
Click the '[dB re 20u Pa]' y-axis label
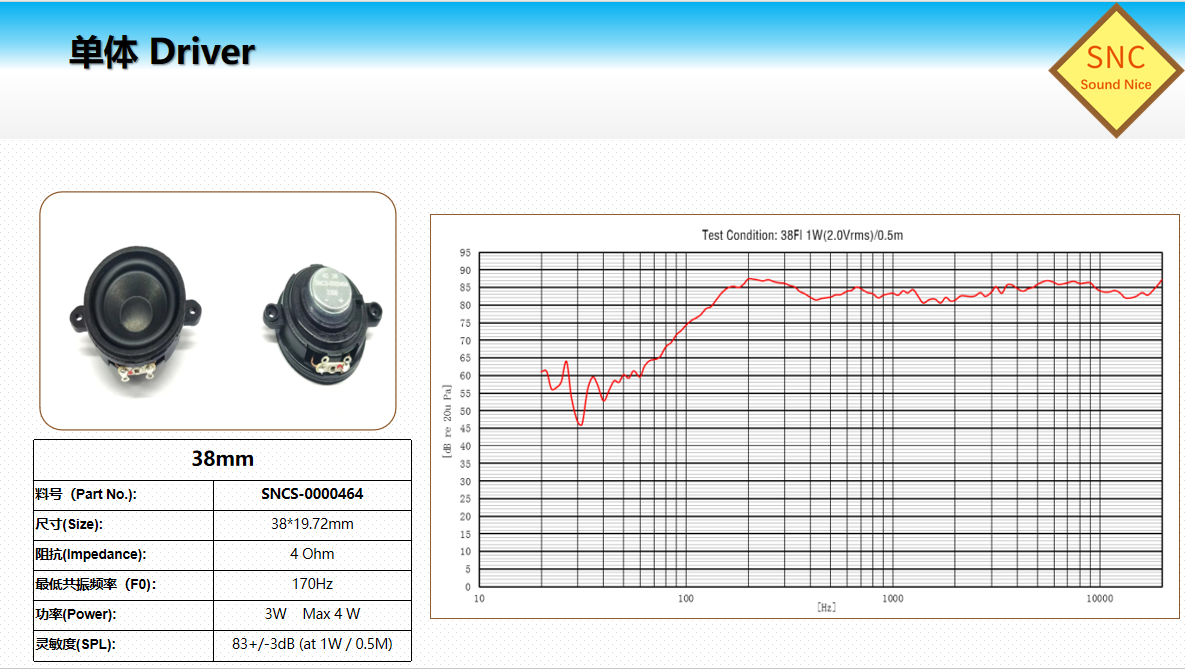(x=447, y=420)
